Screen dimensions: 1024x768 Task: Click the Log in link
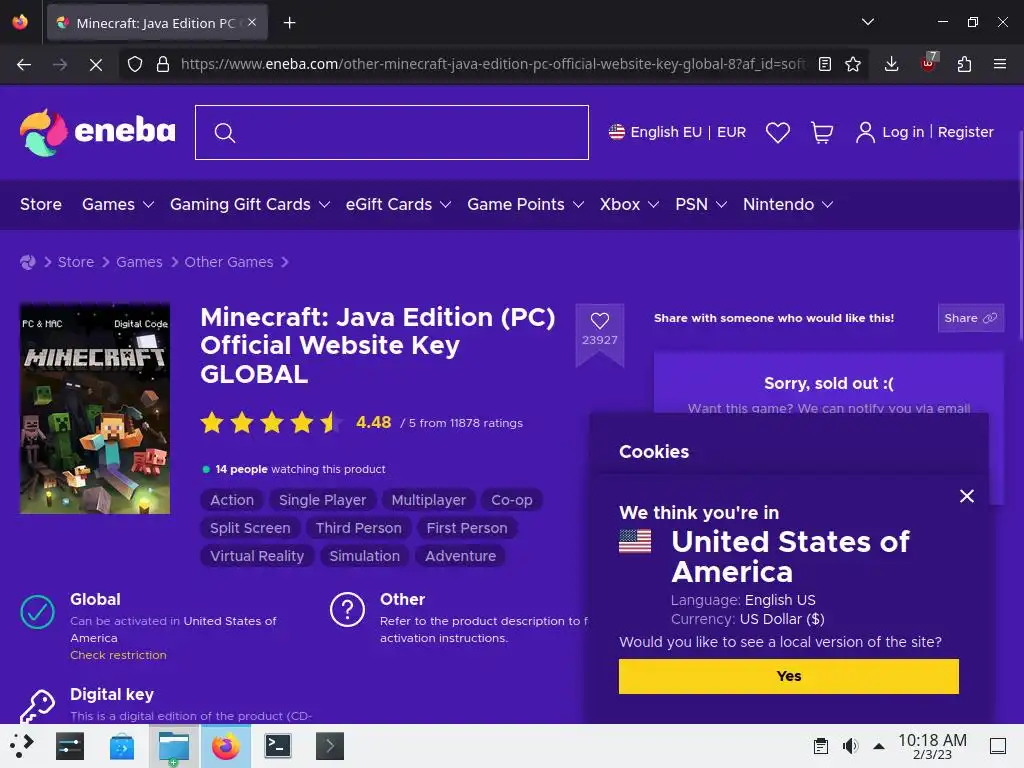(x=903, y=132)
